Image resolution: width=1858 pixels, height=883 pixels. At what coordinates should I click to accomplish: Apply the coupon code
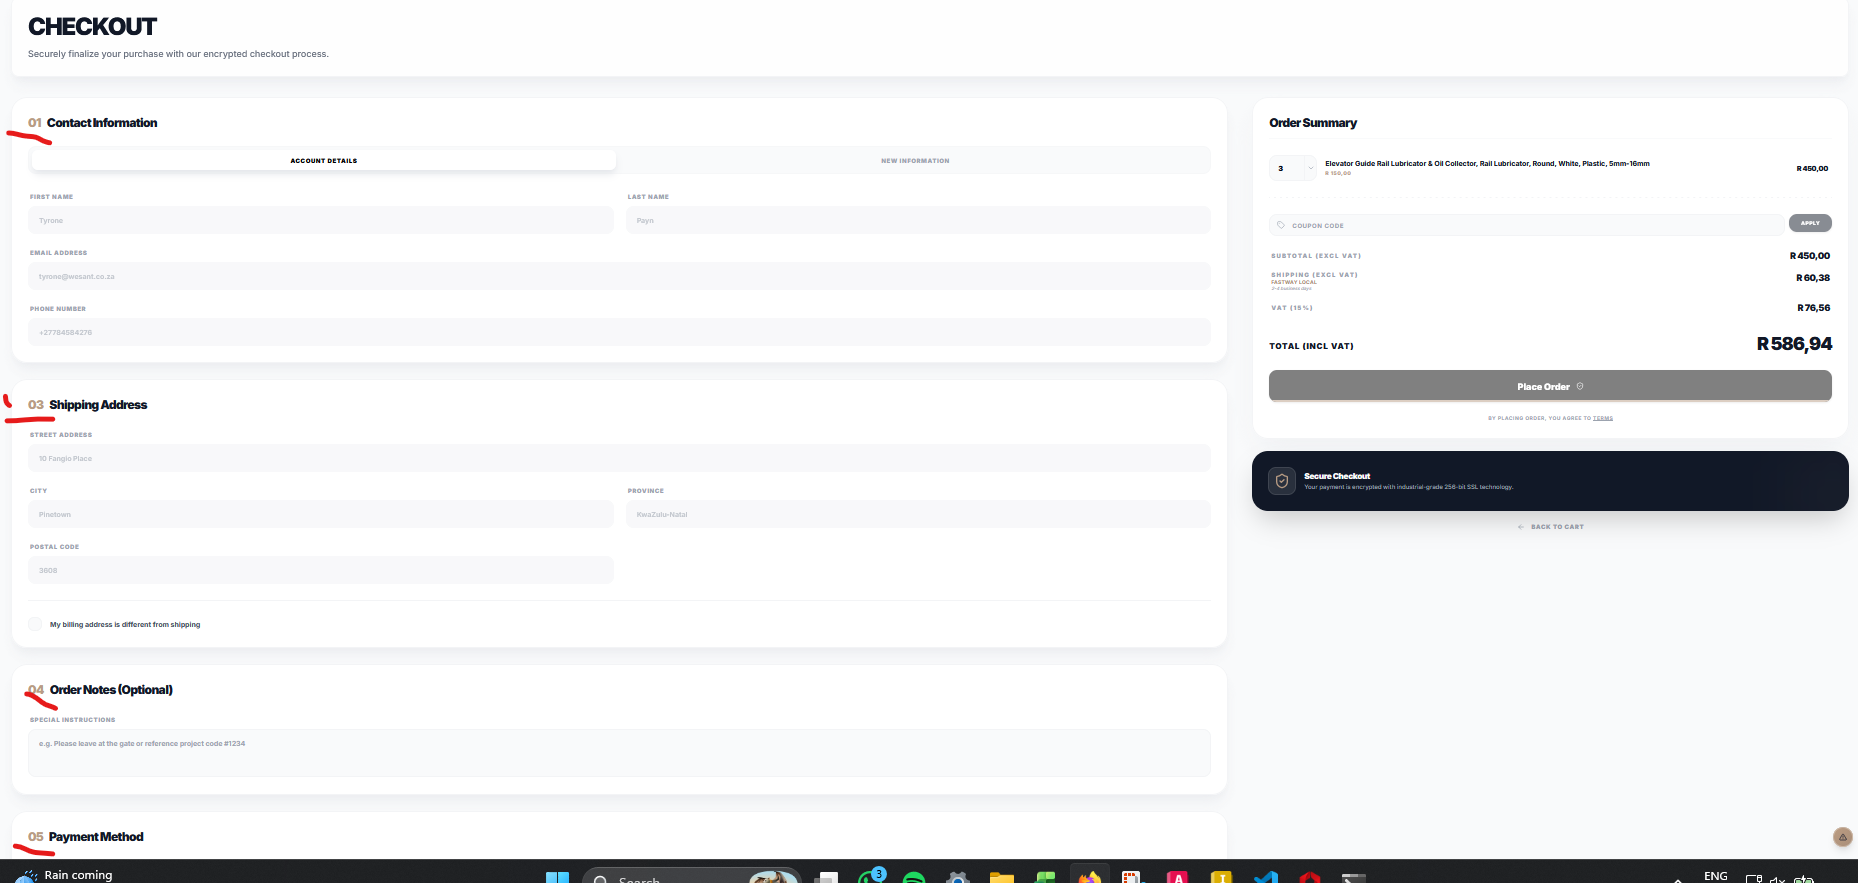(1809, 223)
